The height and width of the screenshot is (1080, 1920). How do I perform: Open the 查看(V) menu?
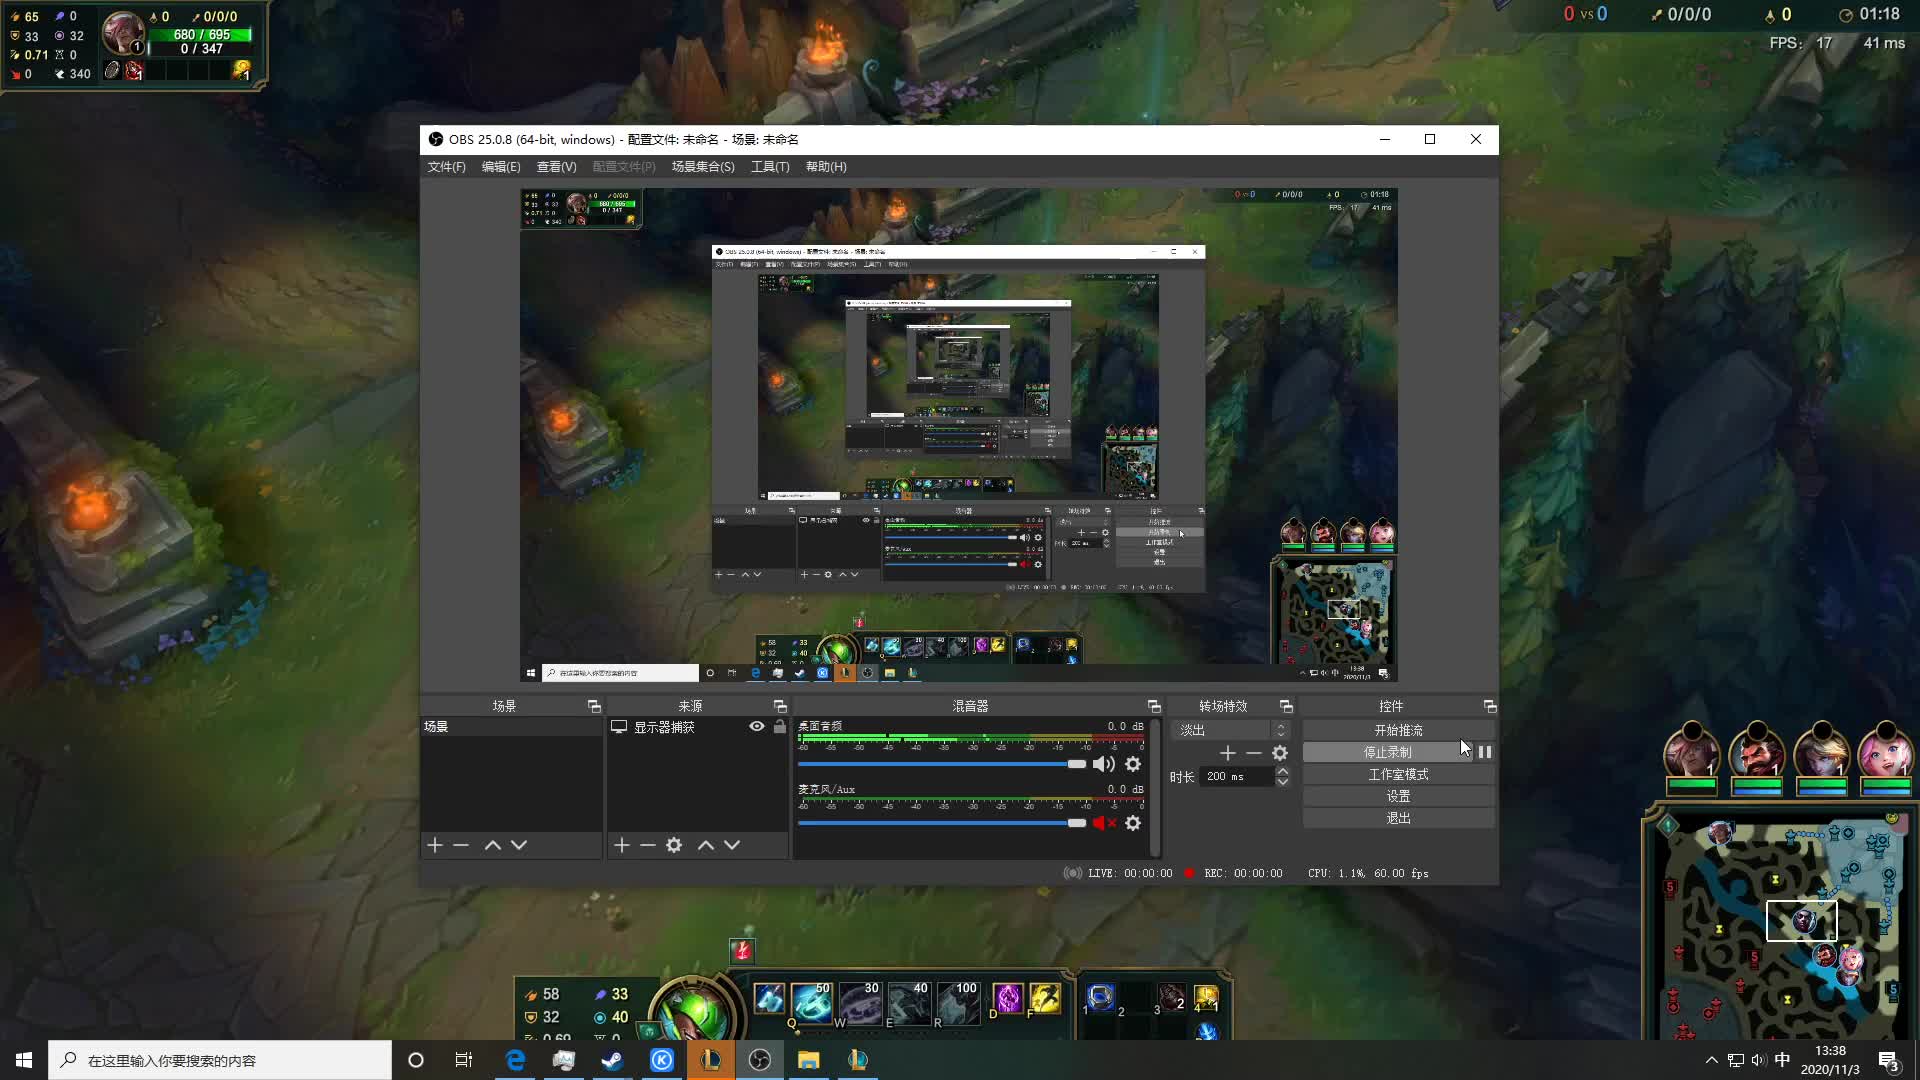[x=557, y=167]
